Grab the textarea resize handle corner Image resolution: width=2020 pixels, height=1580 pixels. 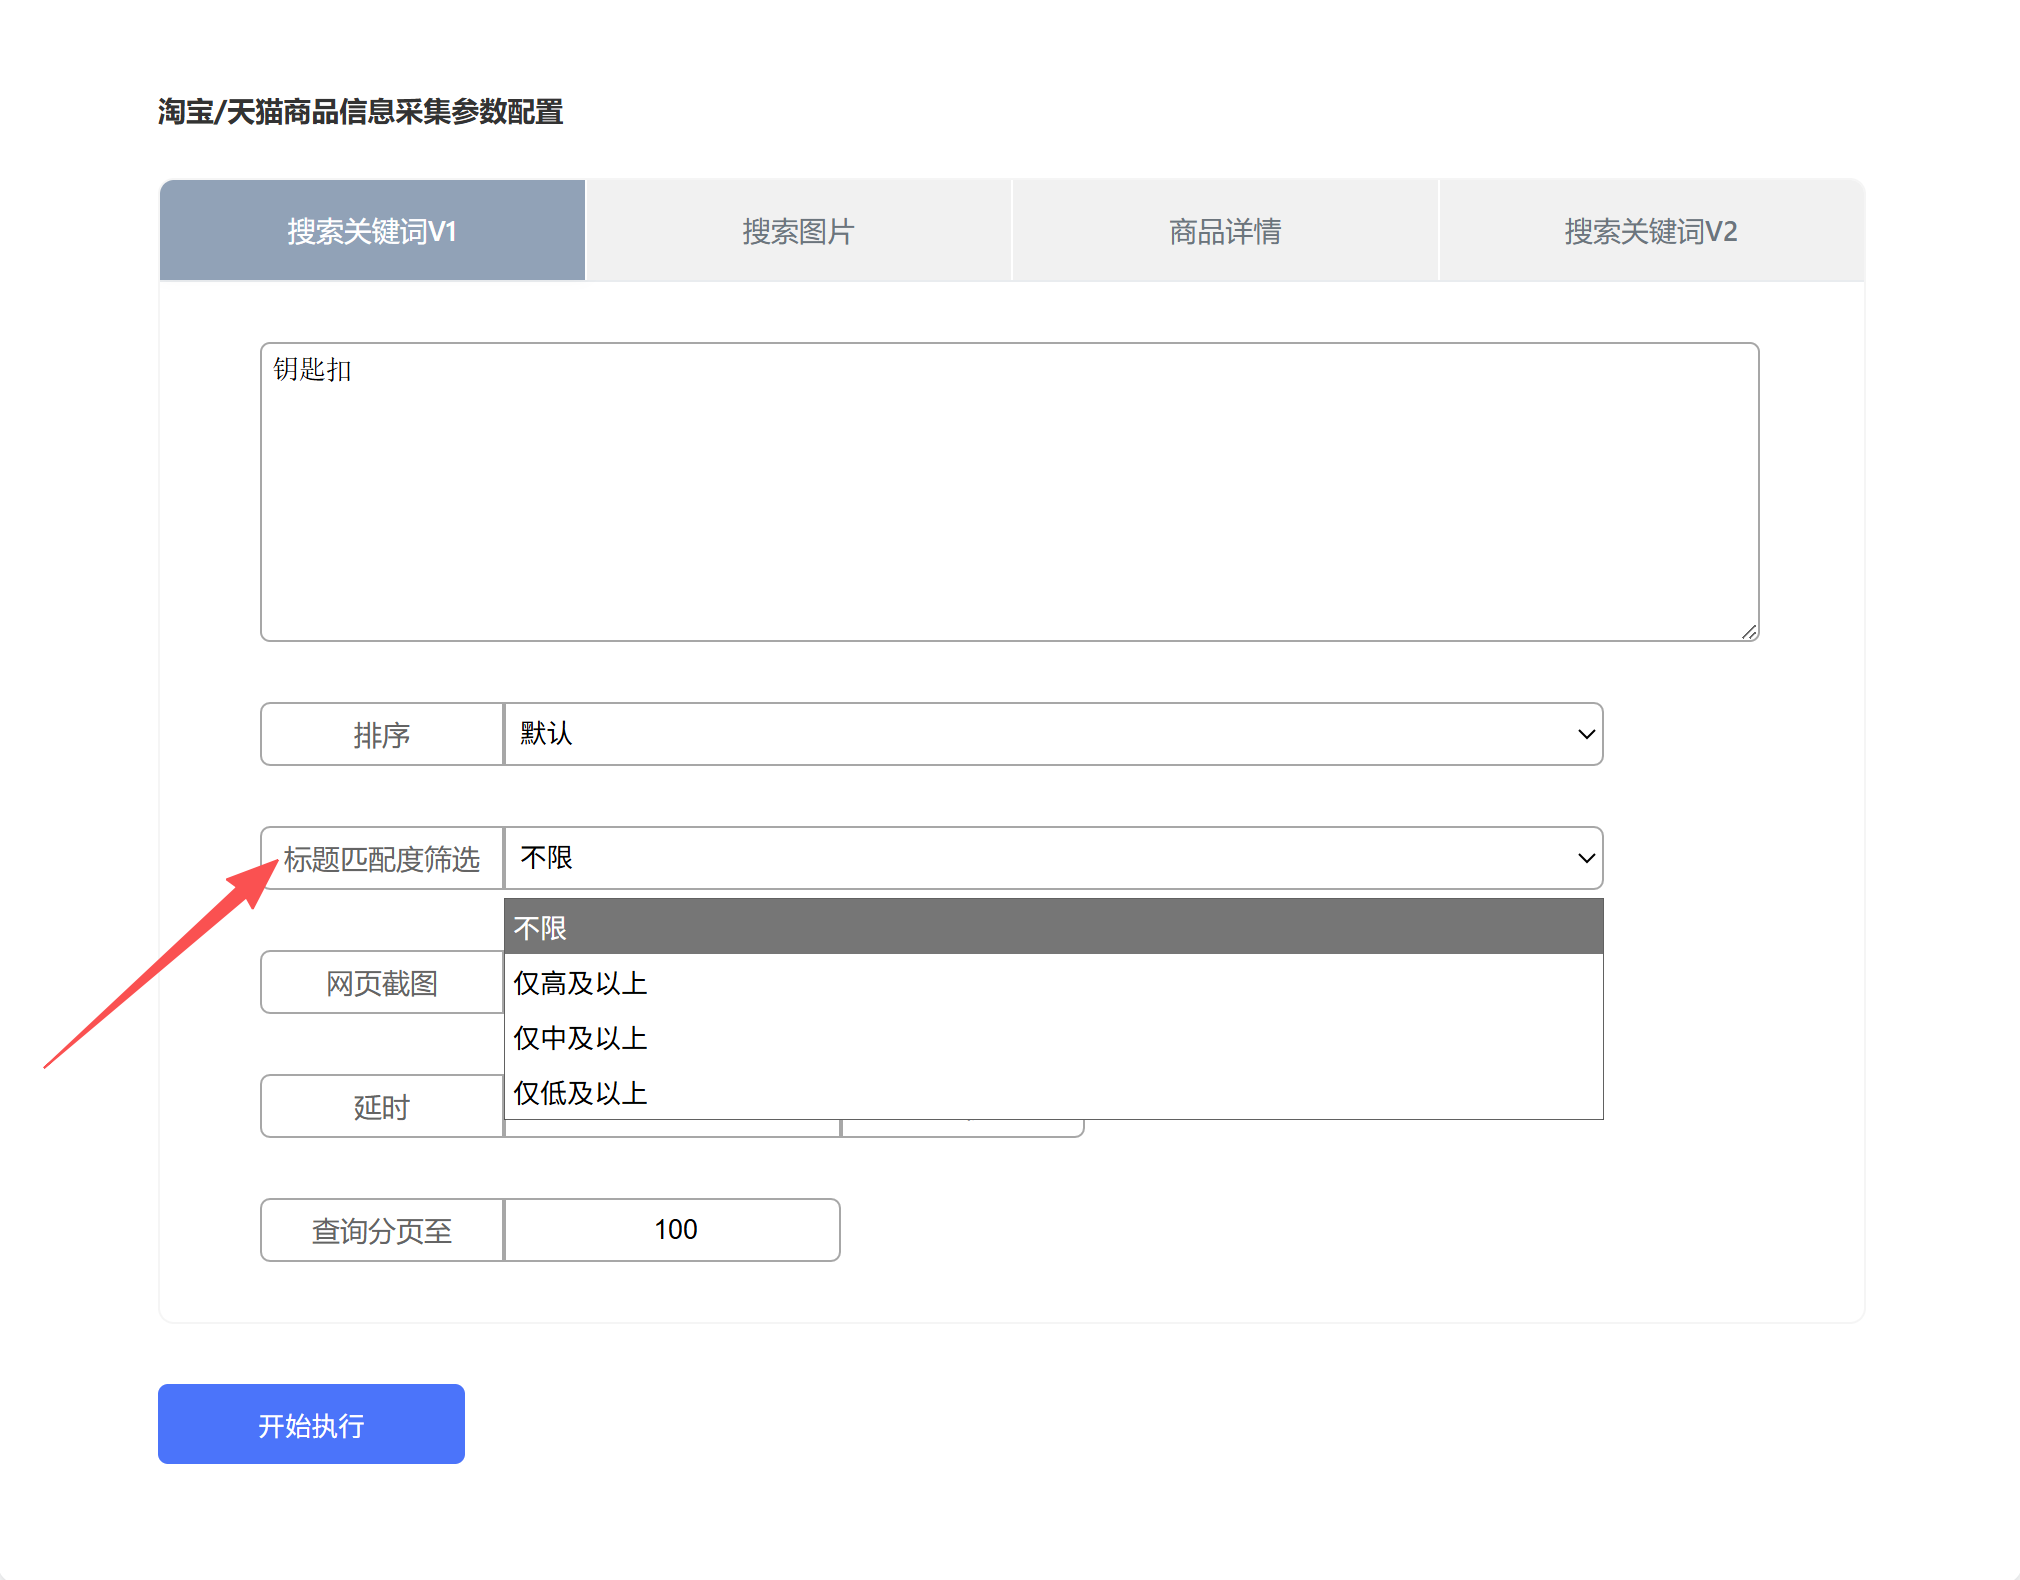(1749, 632)
